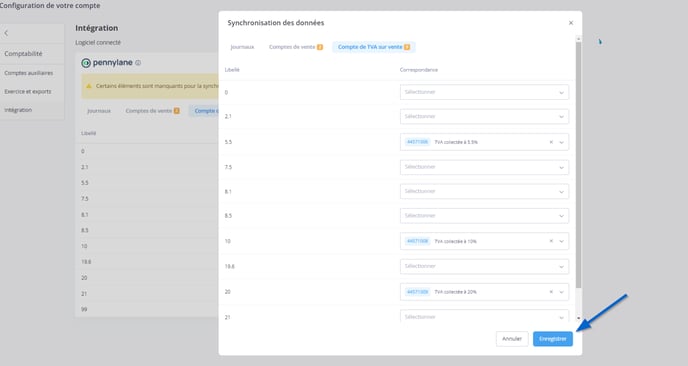This screenshot has height=366, width=688.
Task: Open correspondance dropdown for rate 2.1
Action: (484, 117)
